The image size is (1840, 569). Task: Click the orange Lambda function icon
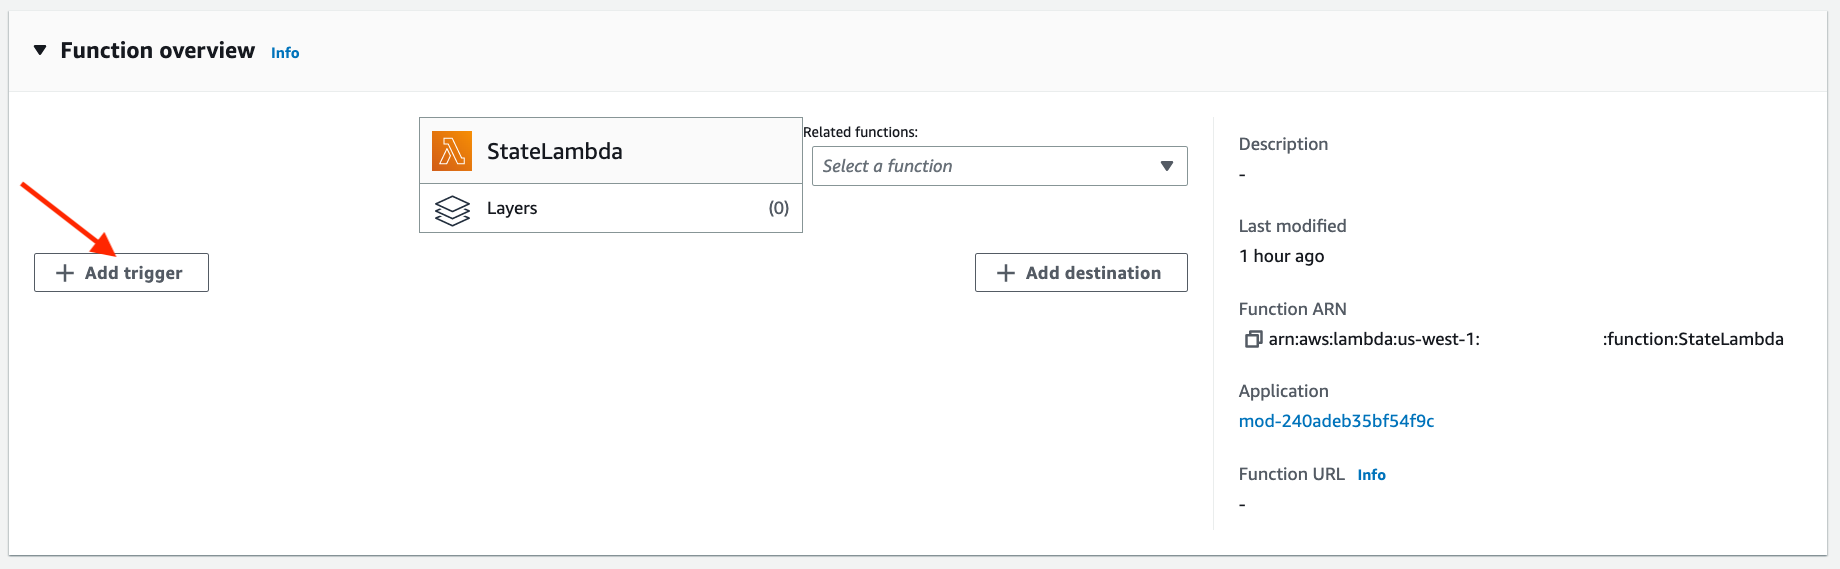pos(452,151)
